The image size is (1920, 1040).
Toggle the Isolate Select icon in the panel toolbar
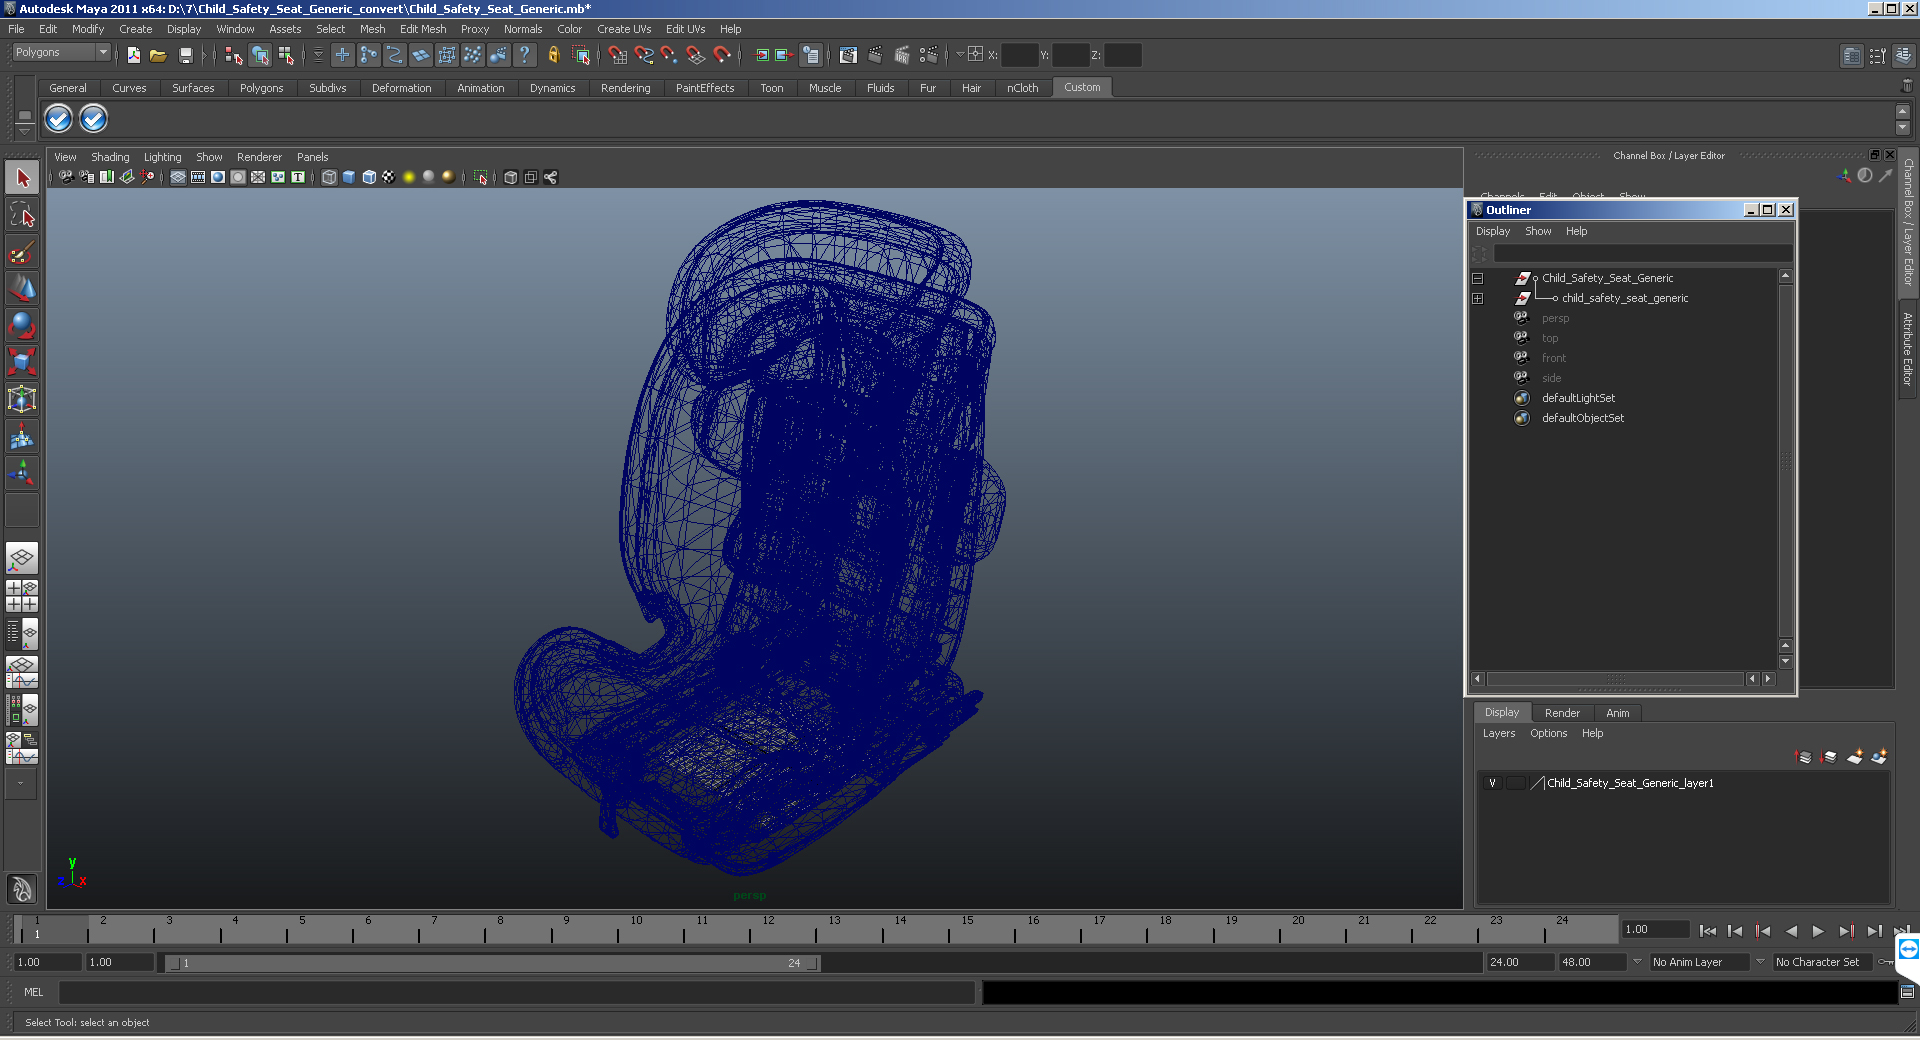click(480, 177)
